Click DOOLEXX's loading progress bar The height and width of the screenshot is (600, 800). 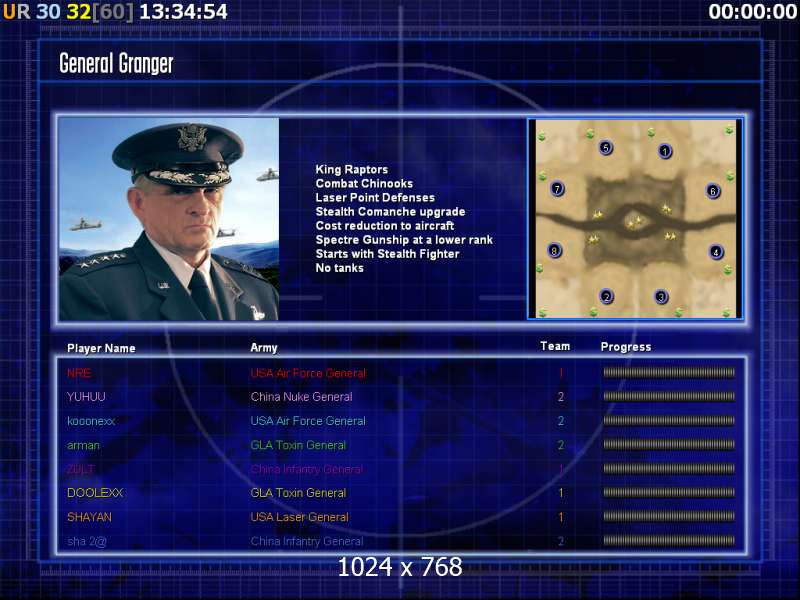point(669,492)
